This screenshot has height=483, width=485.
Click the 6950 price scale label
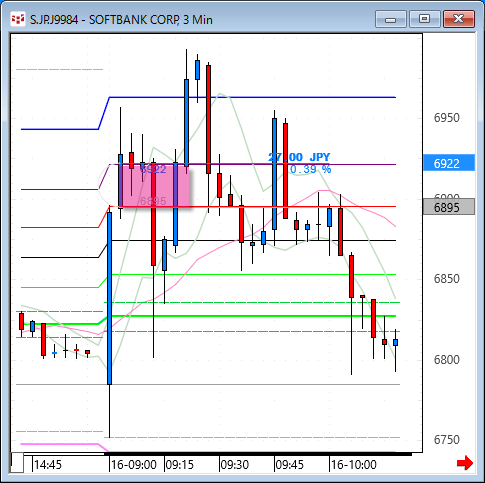[x=446, y=118]
